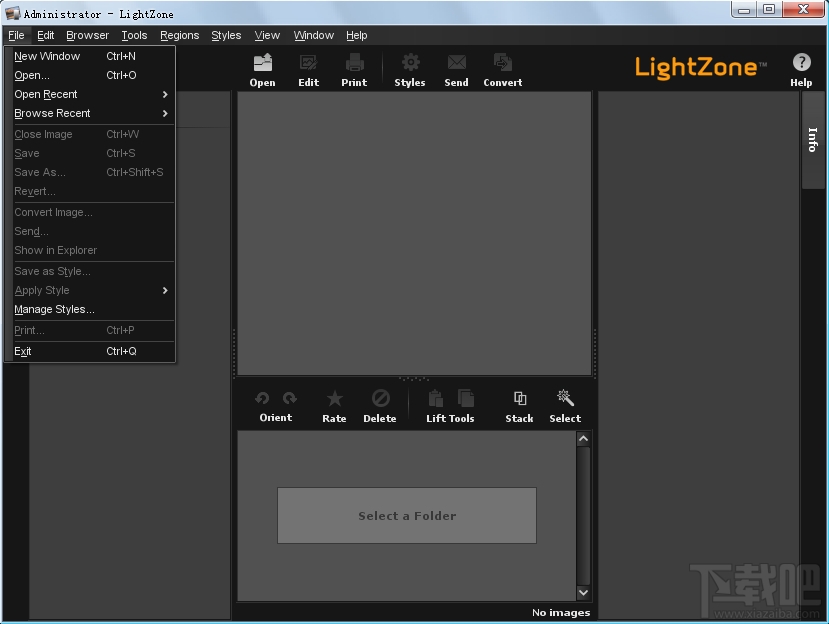This screenshot has width=829, height=624.
Task: Select the magic wand Select icon
Action: click(564, 397)
